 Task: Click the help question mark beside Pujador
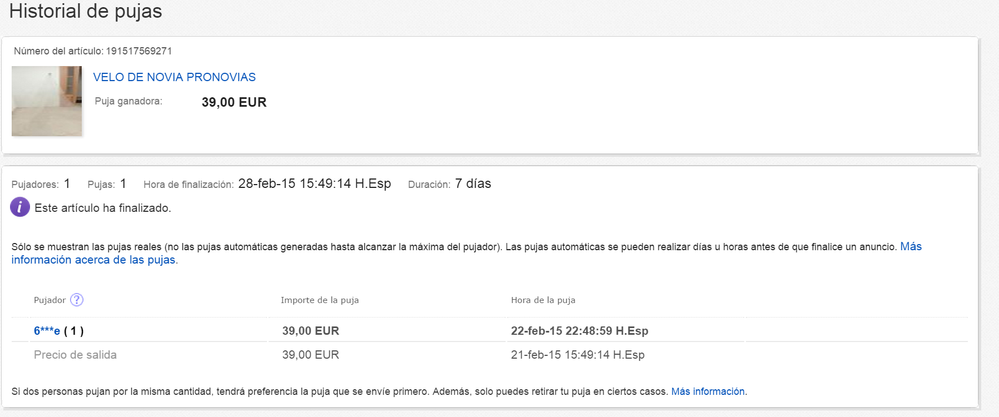coord(77,300)
